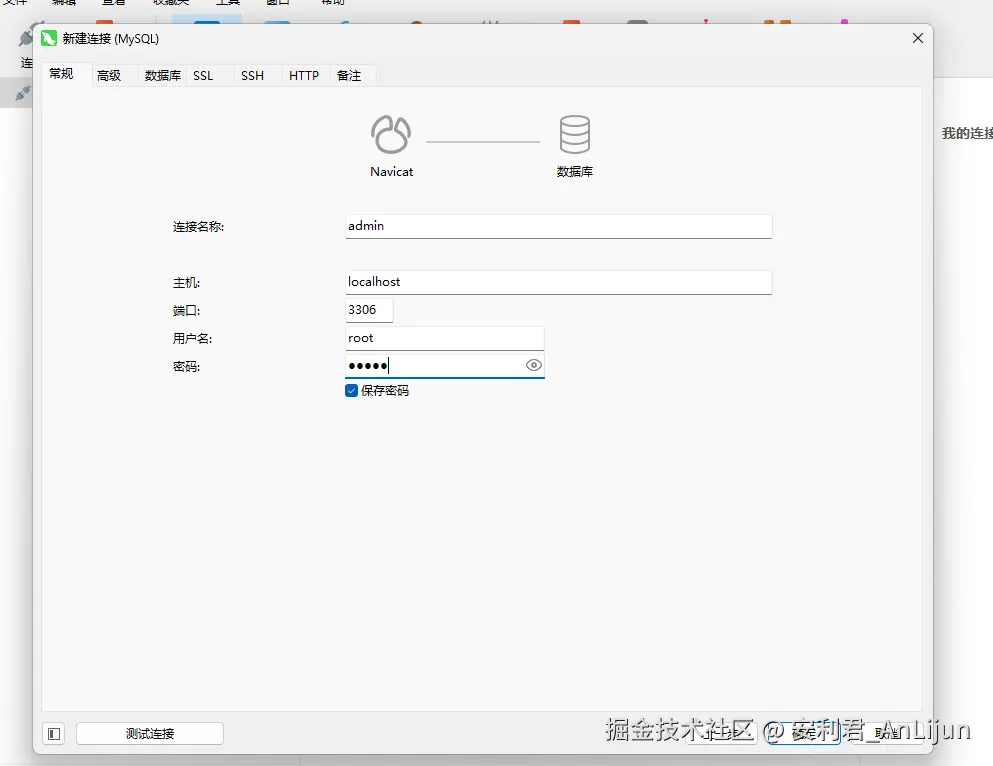993x766 pixels.
Task: Click the database cylinder icon in the diagram
Action: pyautogui.click(x=575, y=134)
